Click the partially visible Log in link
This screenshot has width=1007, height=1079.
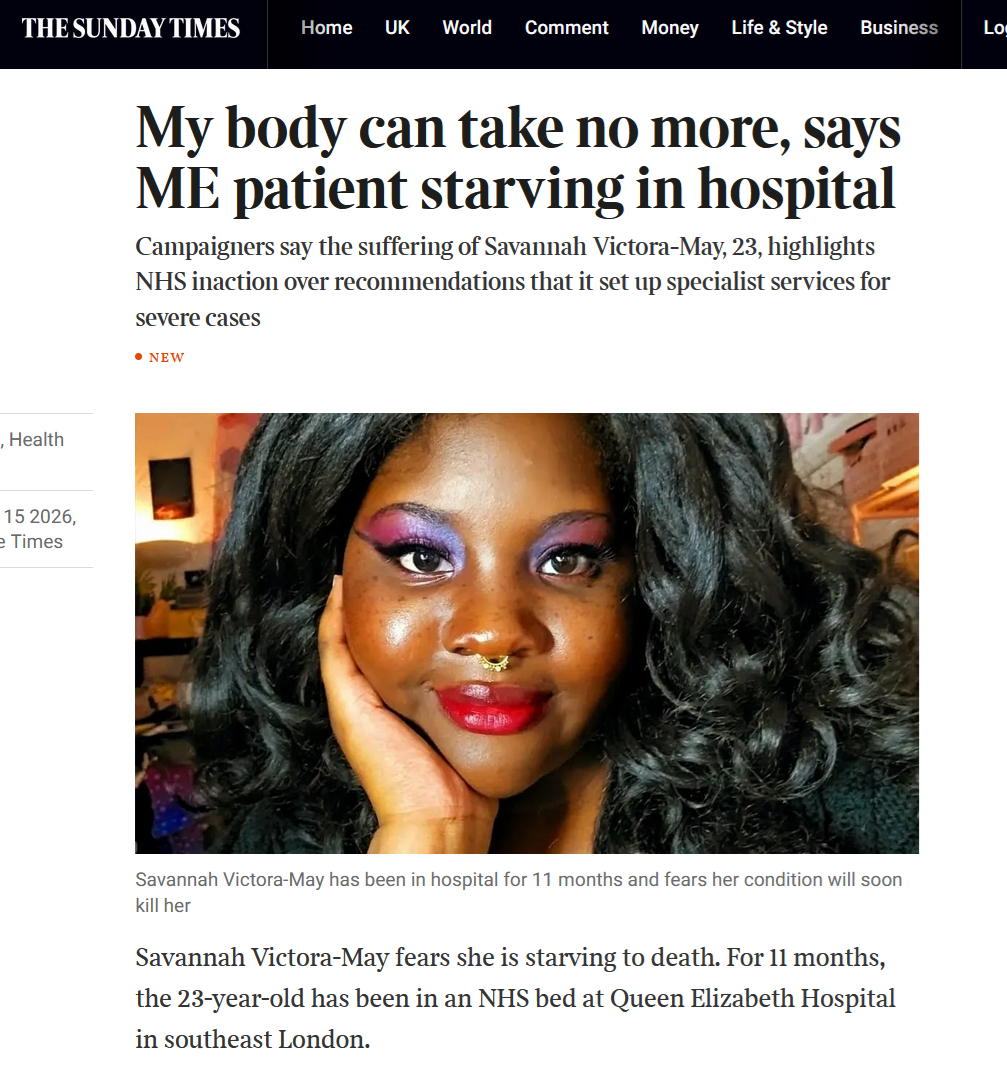coord(995,28)
